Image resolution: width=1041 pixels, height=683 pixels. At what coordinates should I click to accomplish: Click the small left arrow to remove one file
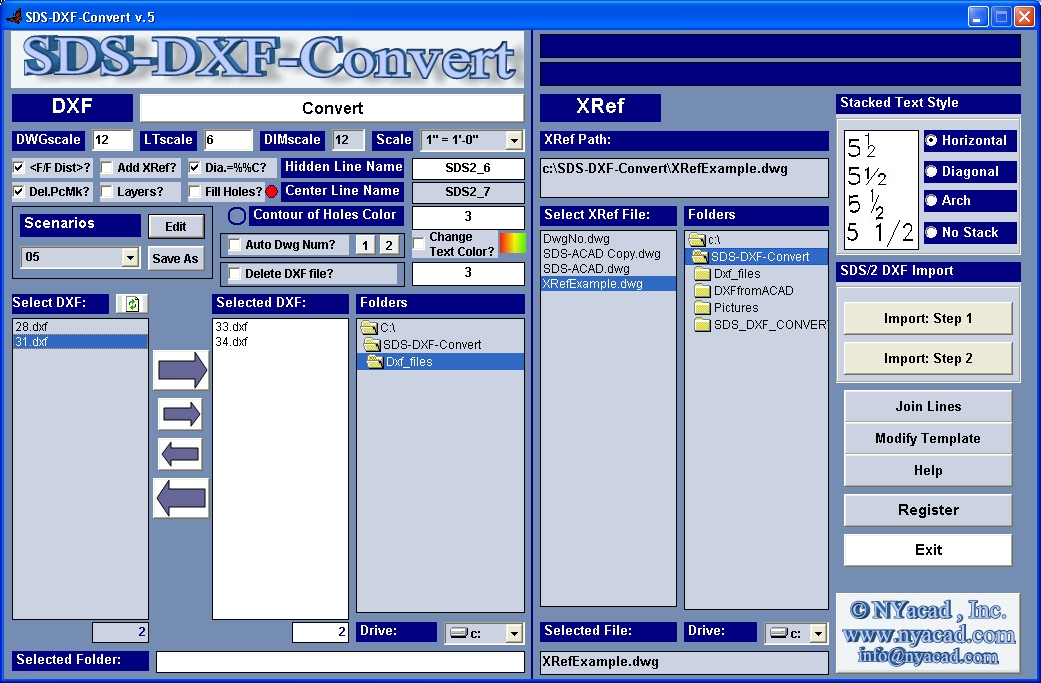(x=181, y=455)
